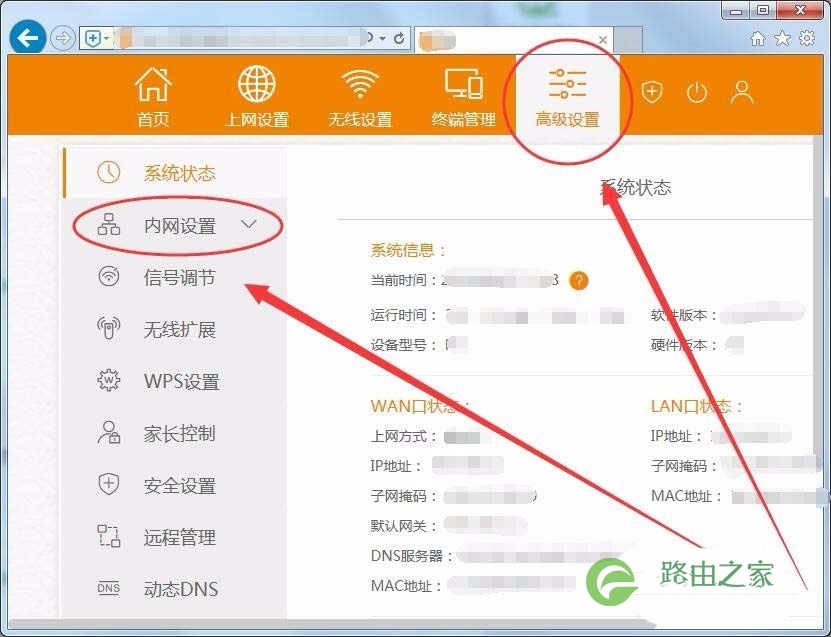Select 内网设置 in the sidebar
The height and width of the screenshot is (637, 831).
click(x=175, y=225)
